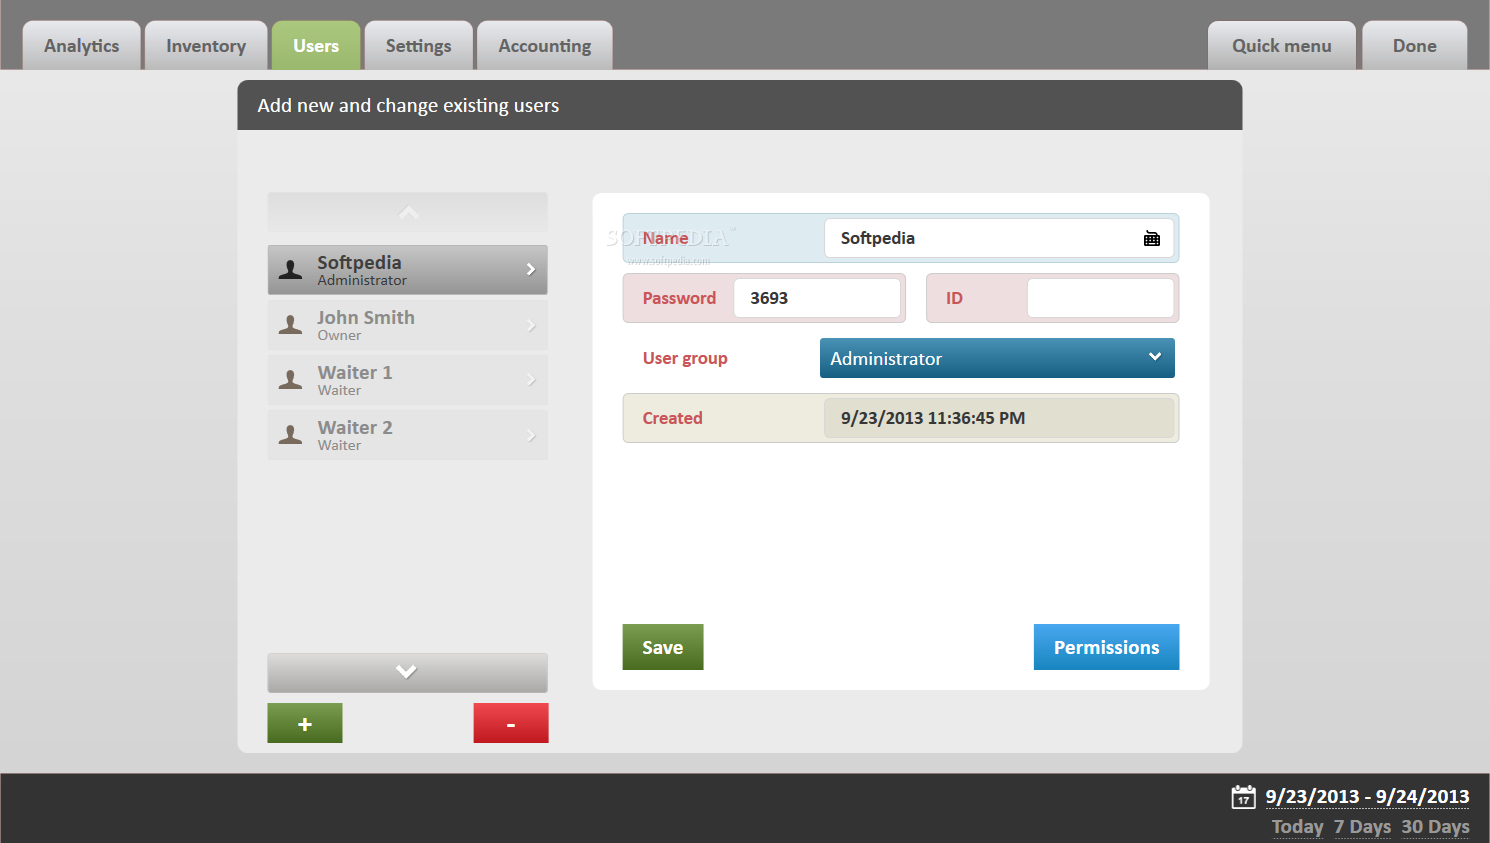Select the Users tab
This screenshot has width=1490, height=843.
316,46
